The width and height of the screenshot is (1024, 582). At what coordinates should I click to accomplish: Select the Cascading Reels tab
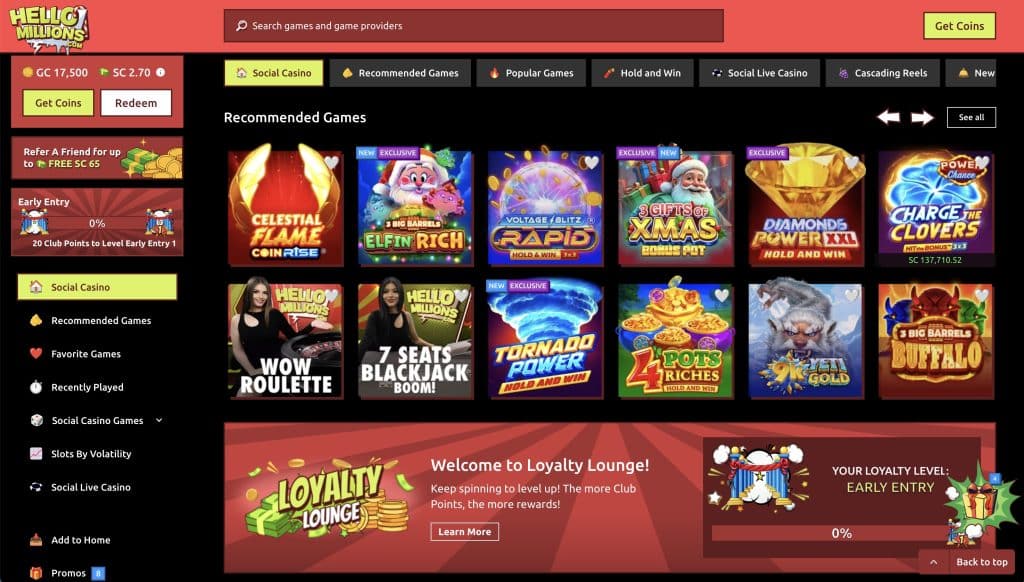coord(882,73)
